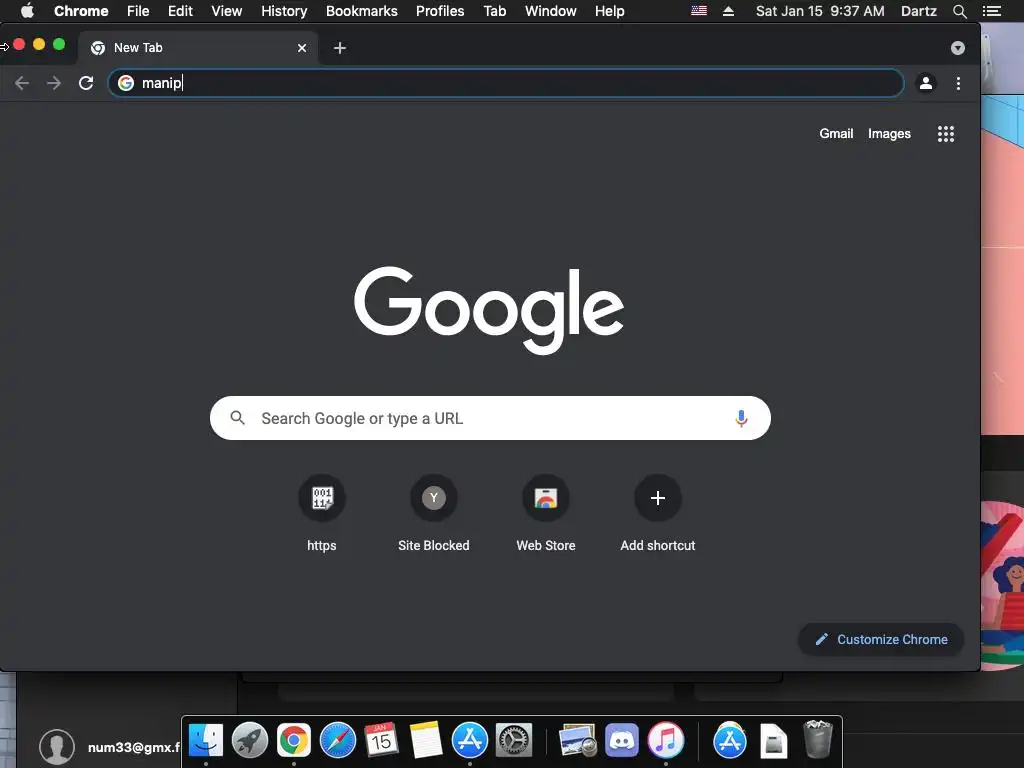The height and width of the screenshot is (768, 1024).
Task: Click the Google icon in address bar
Action: (126, 83)
